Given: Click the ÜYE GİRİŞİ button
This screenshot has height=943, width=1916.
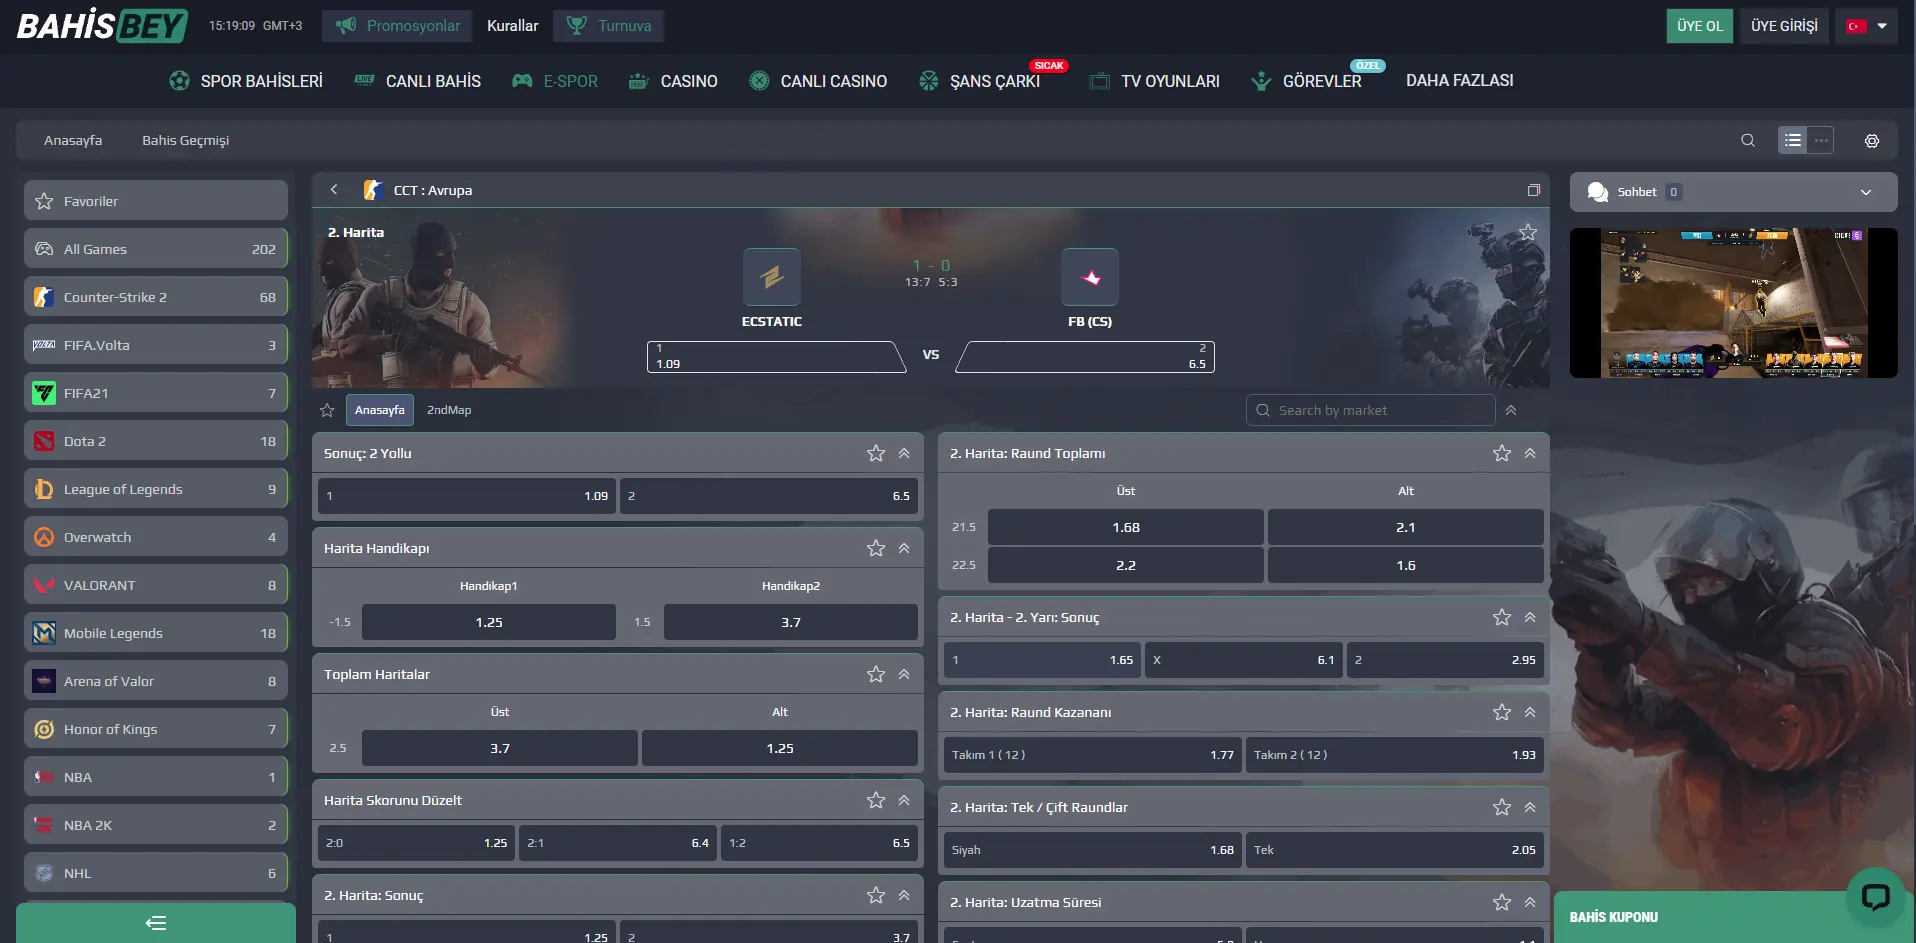Looking at the screenshot, I should (1784, 26).
